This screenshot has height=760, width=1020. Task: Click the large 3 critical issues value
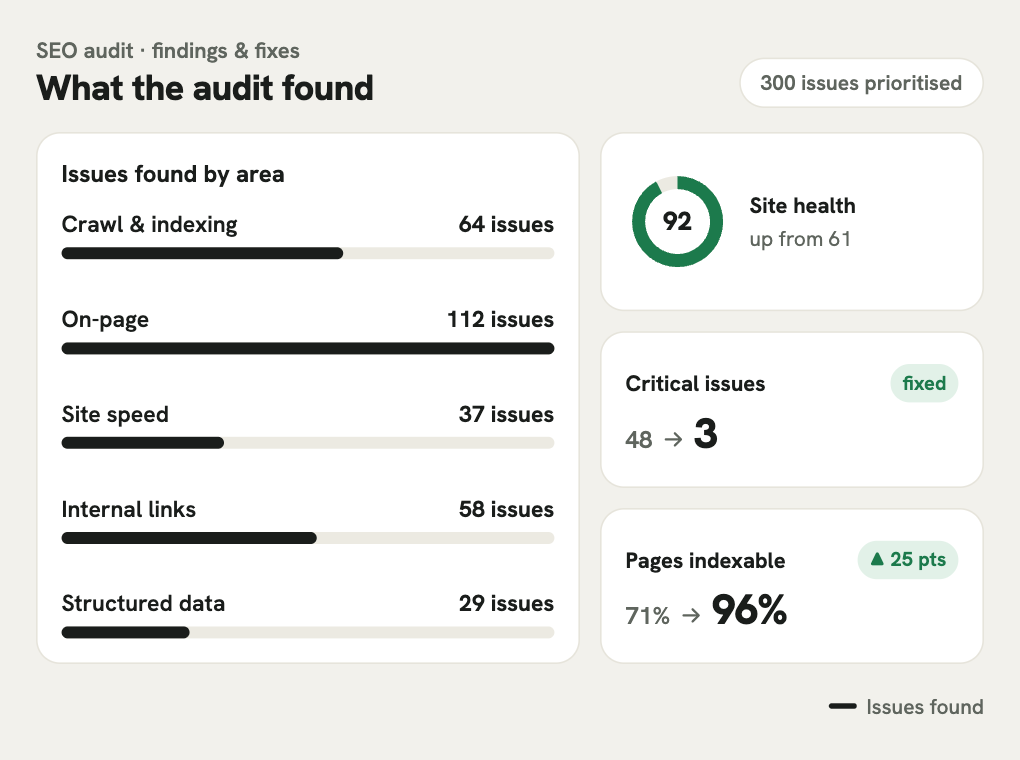click(706, 433)
